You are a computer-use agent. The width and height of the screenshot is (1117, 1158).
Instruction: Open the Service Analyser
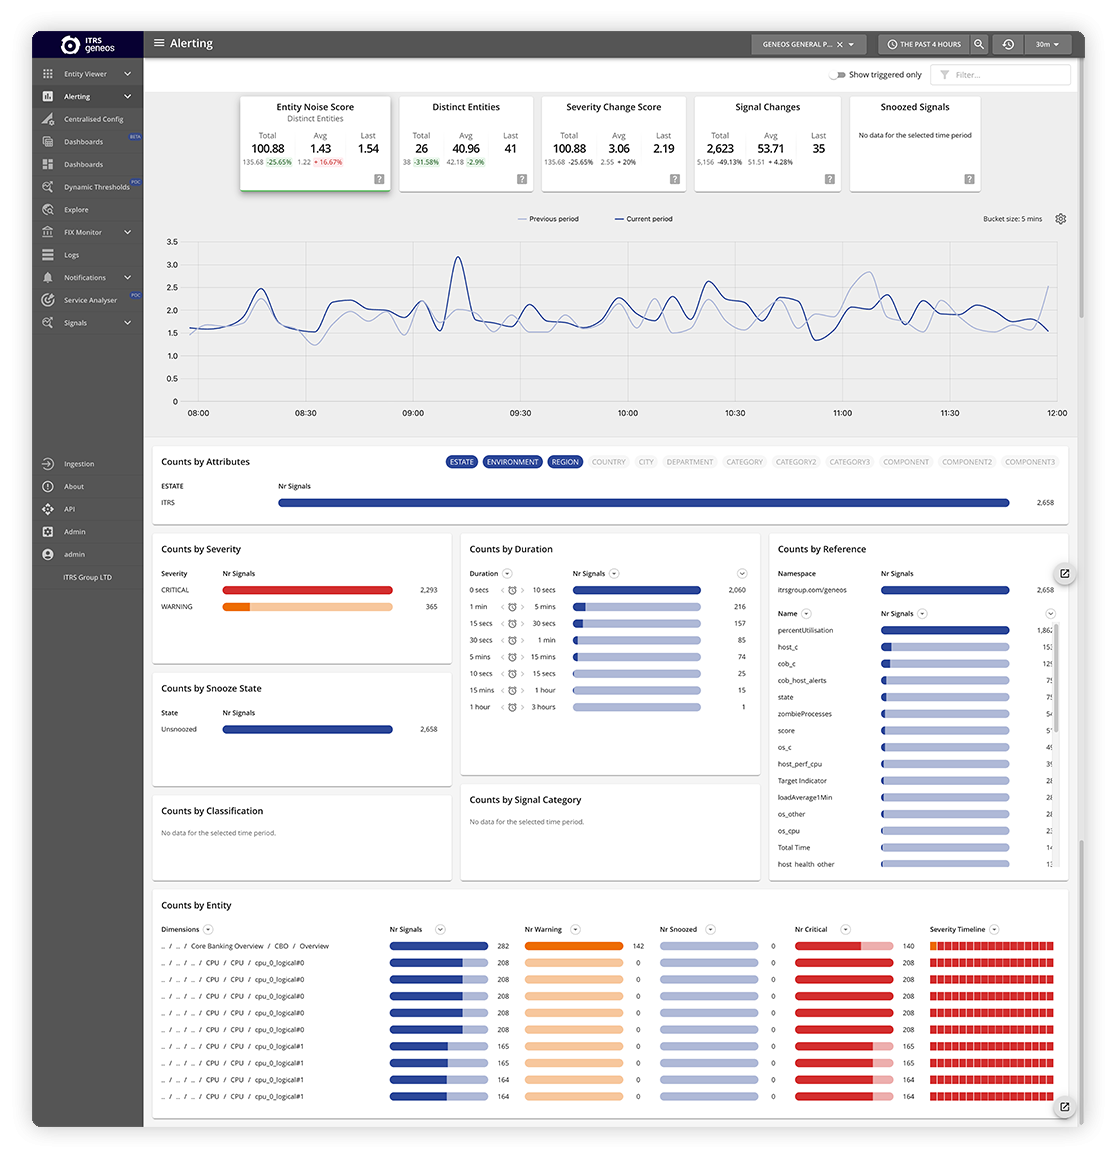click(x=93, y=299)
